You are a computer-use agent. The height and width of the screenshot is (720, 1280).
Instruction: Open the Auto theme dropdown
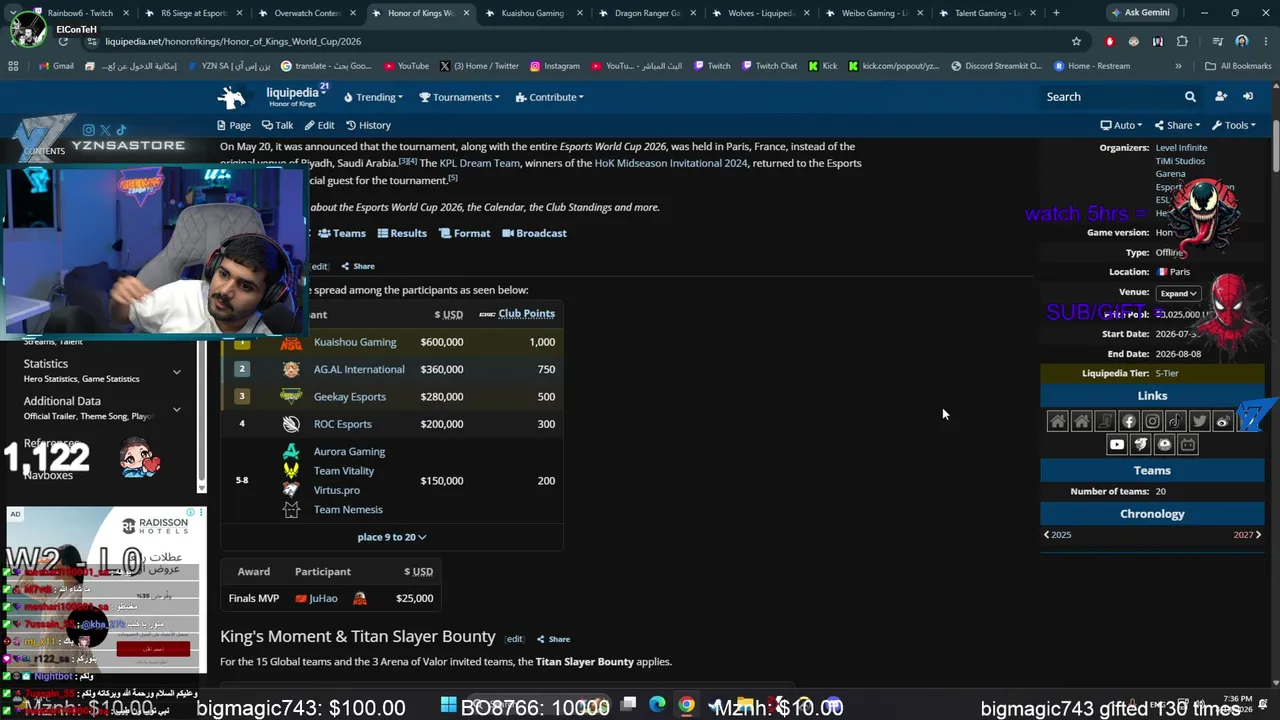(x=1121, y=125)
